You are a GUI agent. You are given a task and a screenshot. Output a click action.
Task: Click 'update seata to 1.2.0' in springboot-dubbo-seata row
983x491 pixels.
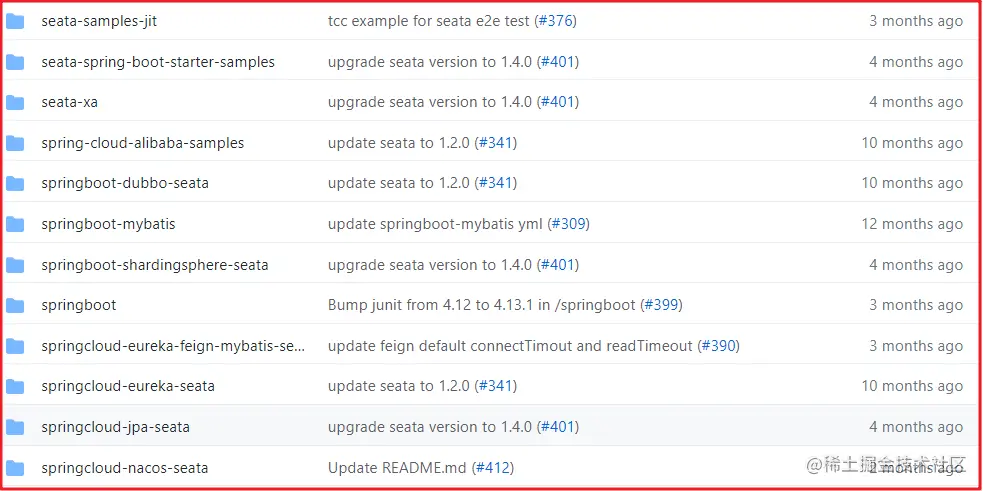pos(399,183)
